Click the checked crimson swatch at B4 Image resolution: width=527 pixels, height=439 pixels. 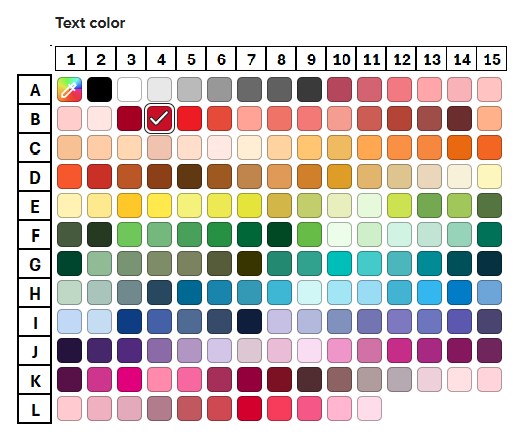(x=159, y=118)
